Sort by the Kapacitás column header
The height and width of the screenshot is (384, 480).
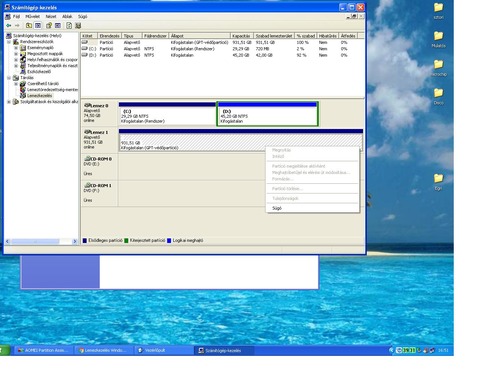[x=242, y=36]
